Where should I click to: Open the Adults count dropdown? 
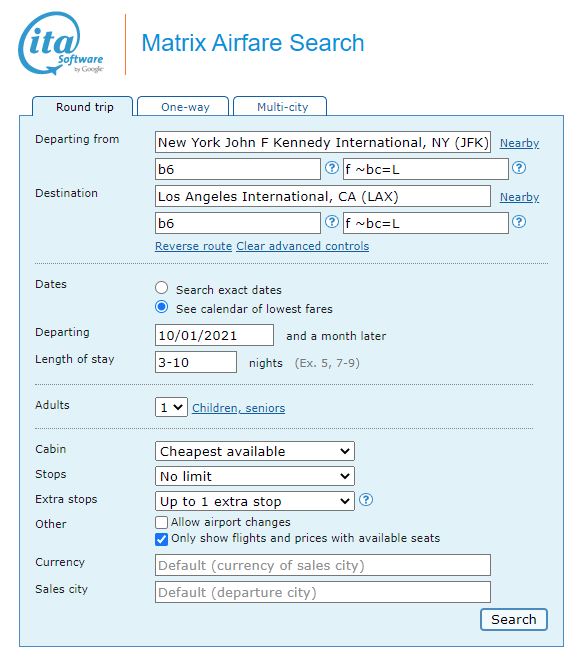tap(171, 407)
